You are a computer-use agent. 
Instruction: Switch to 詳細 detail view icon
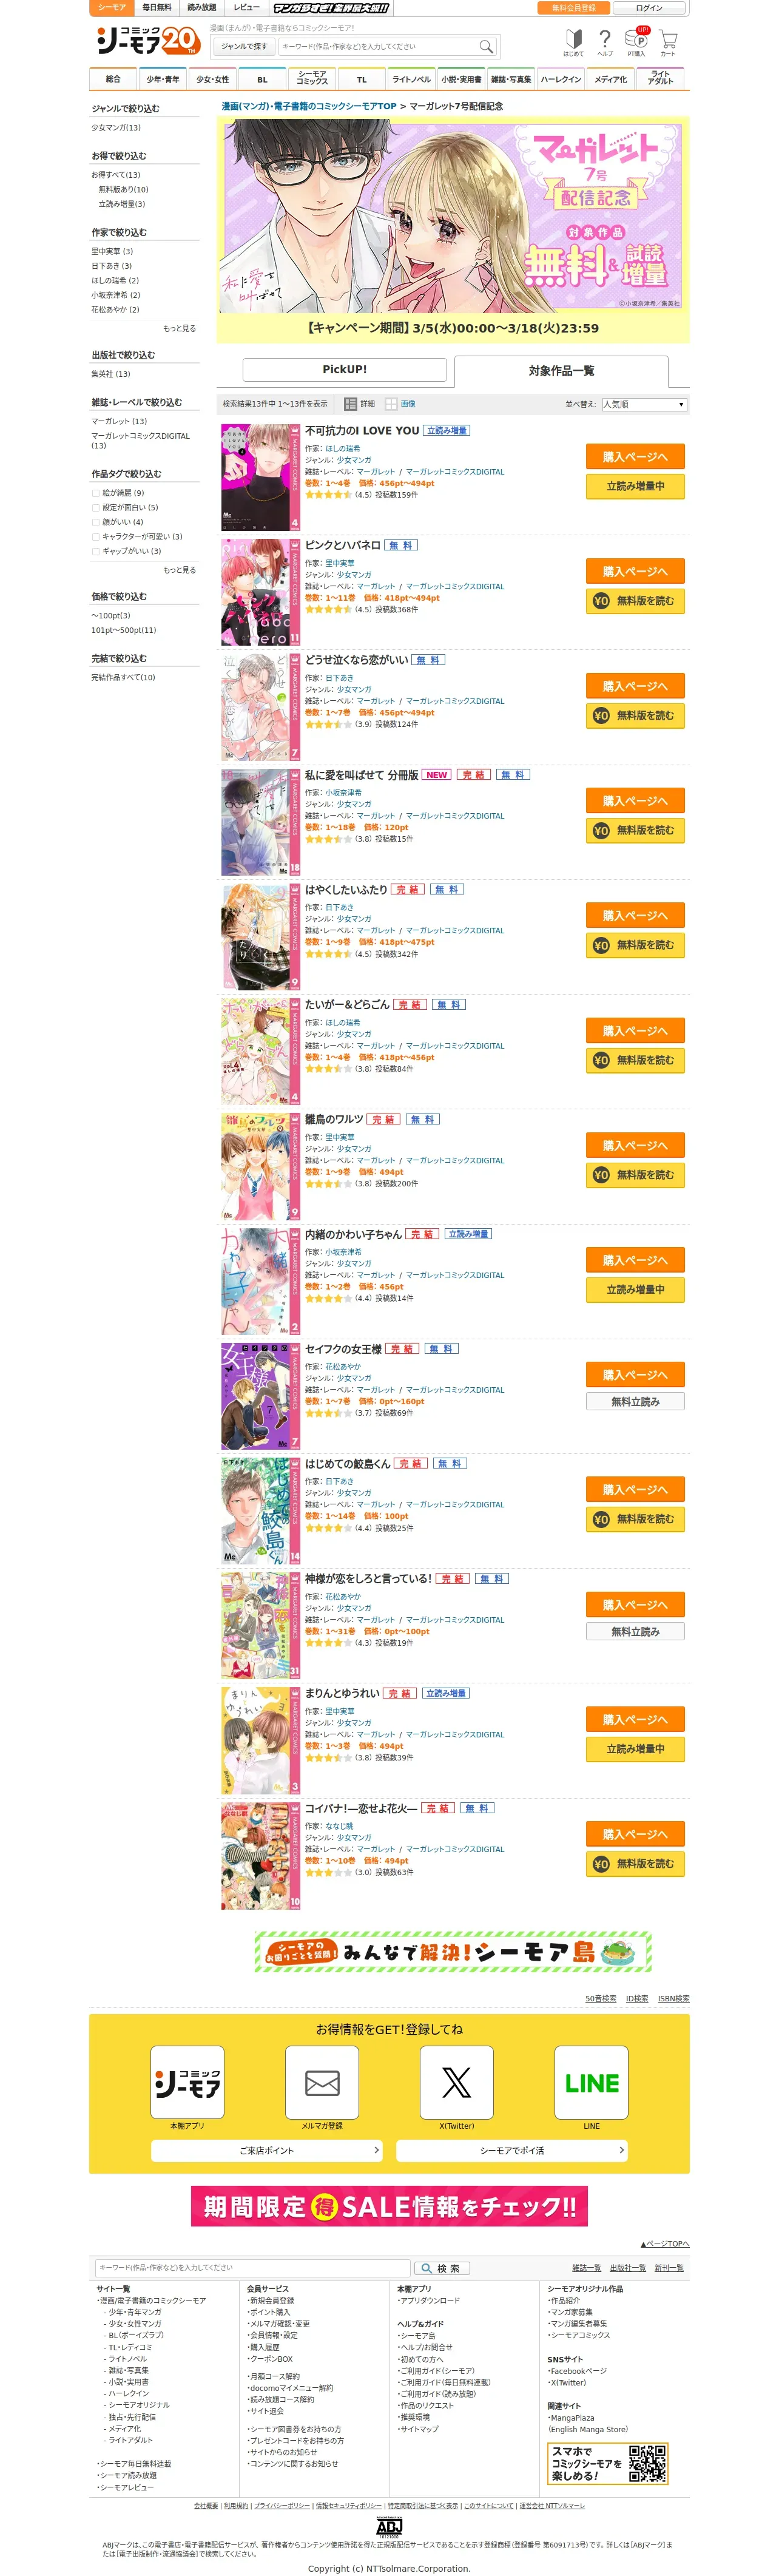coord(359,404)
